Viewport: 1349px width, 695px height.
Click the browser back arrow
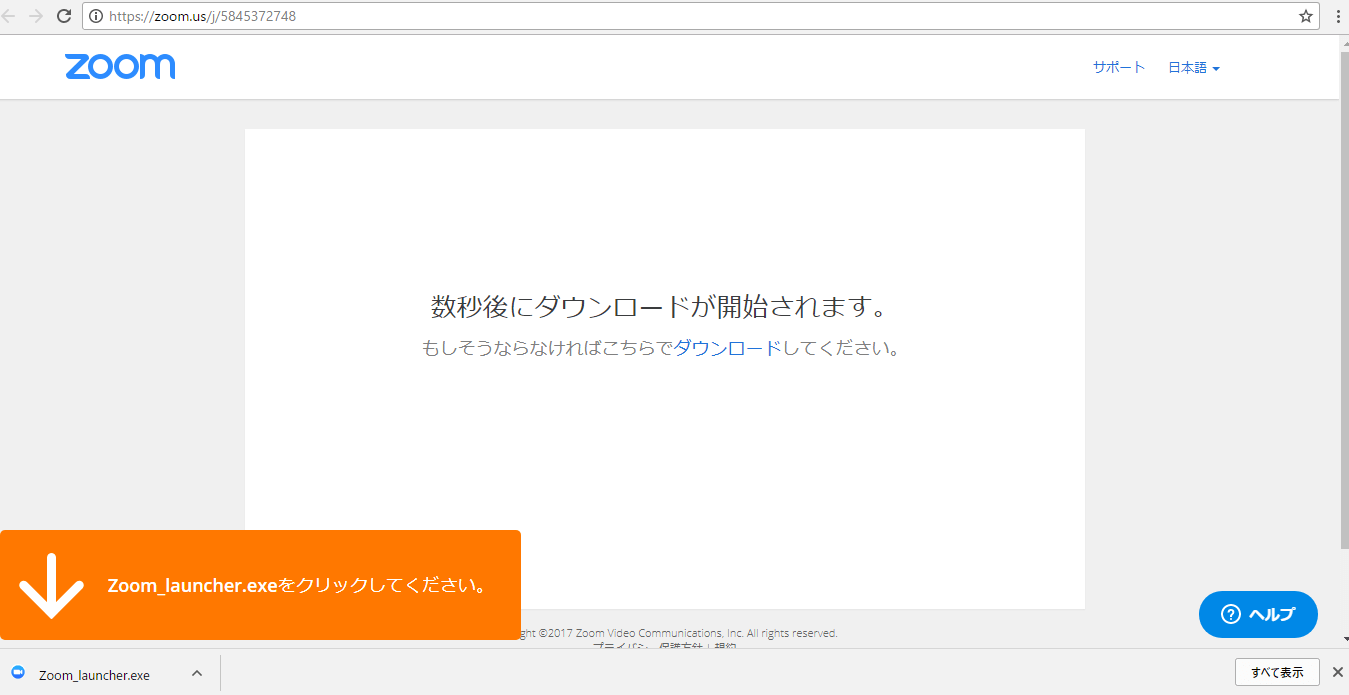click(x=9, y=16)
